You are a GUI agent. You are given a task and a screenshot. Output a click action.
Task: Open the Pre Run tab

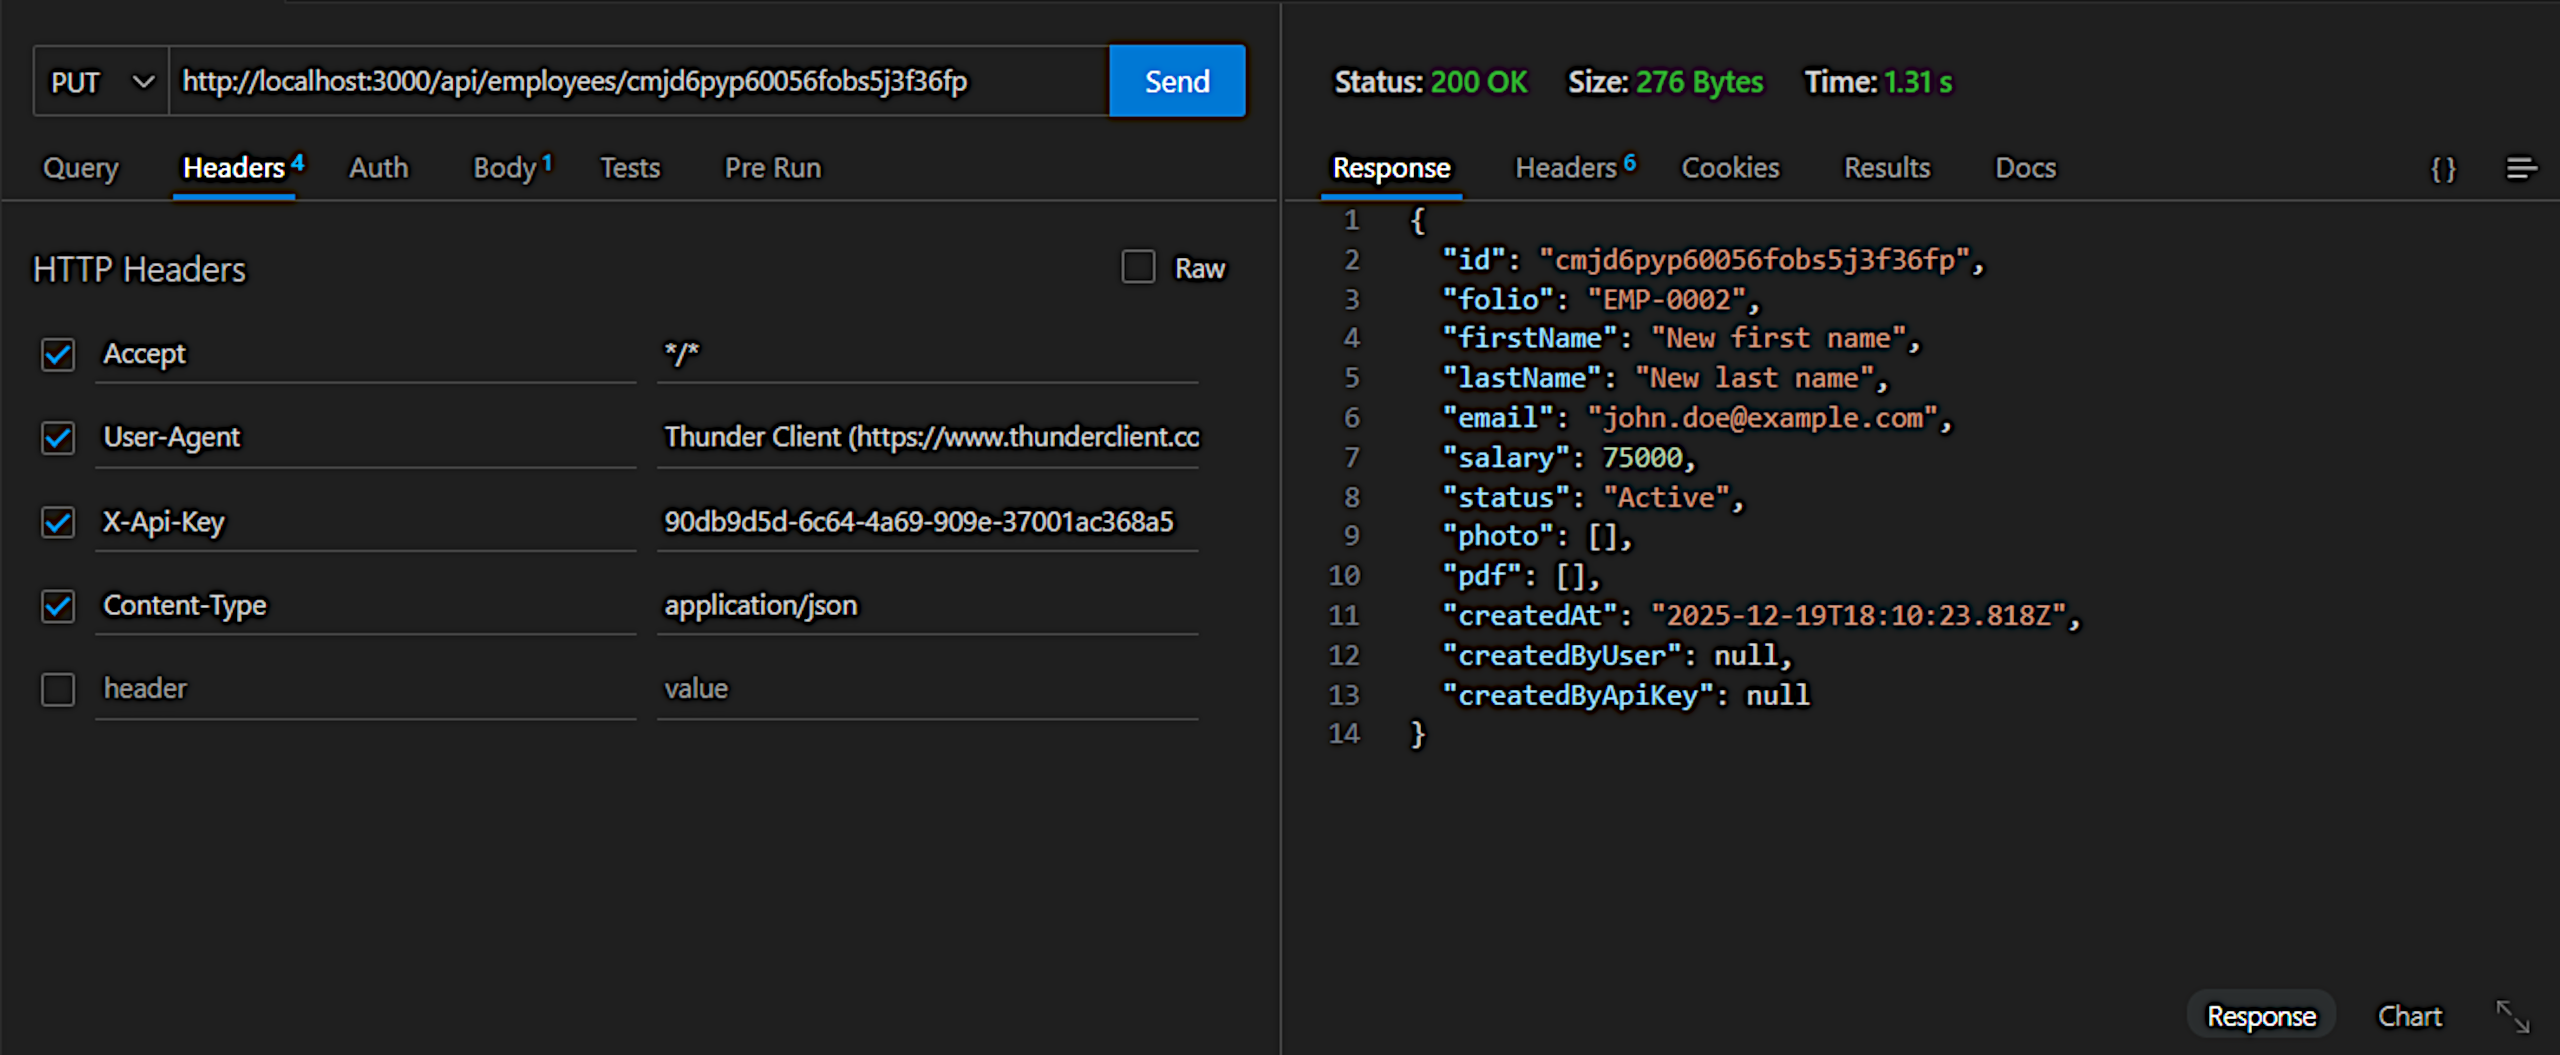(772, 168)
